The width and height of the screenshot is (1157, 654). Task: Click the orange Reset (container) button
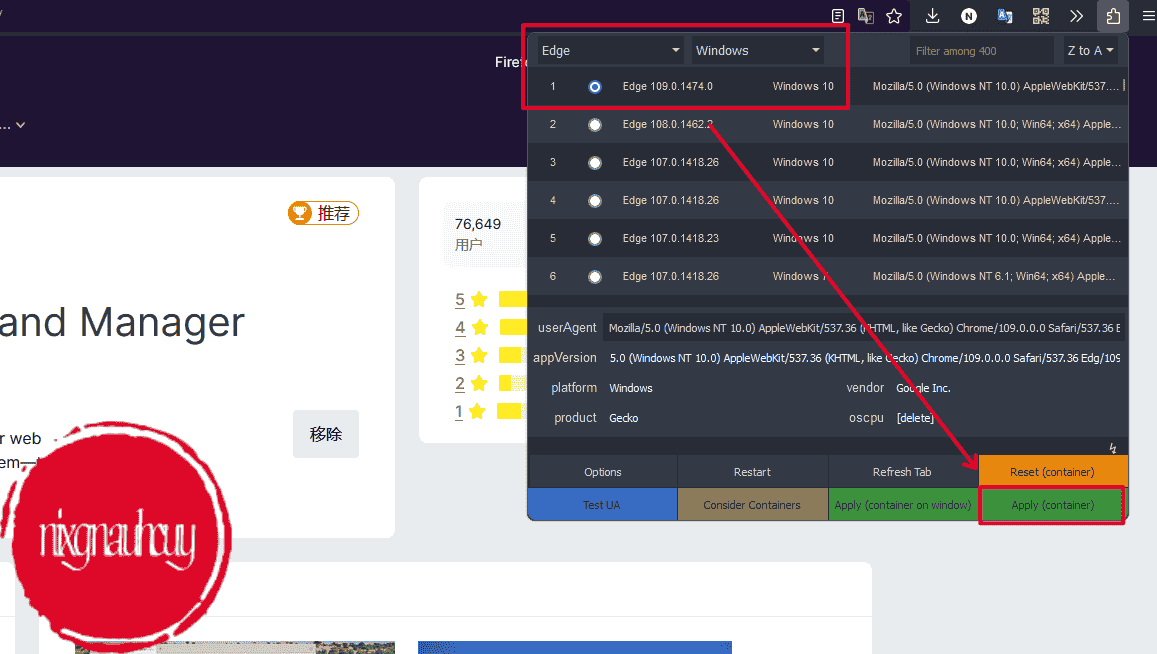[x=1052, y=472]
